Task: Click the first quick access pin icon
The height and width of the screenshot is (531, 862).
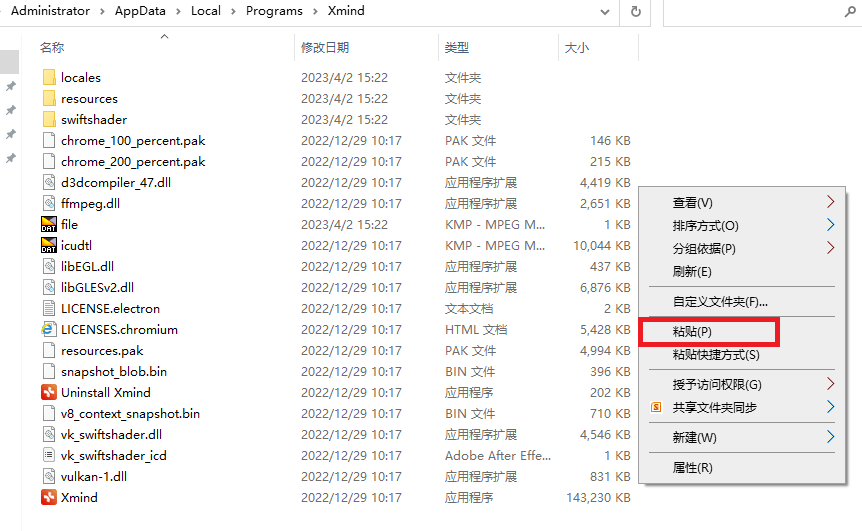Action: [x=10, y=86]
